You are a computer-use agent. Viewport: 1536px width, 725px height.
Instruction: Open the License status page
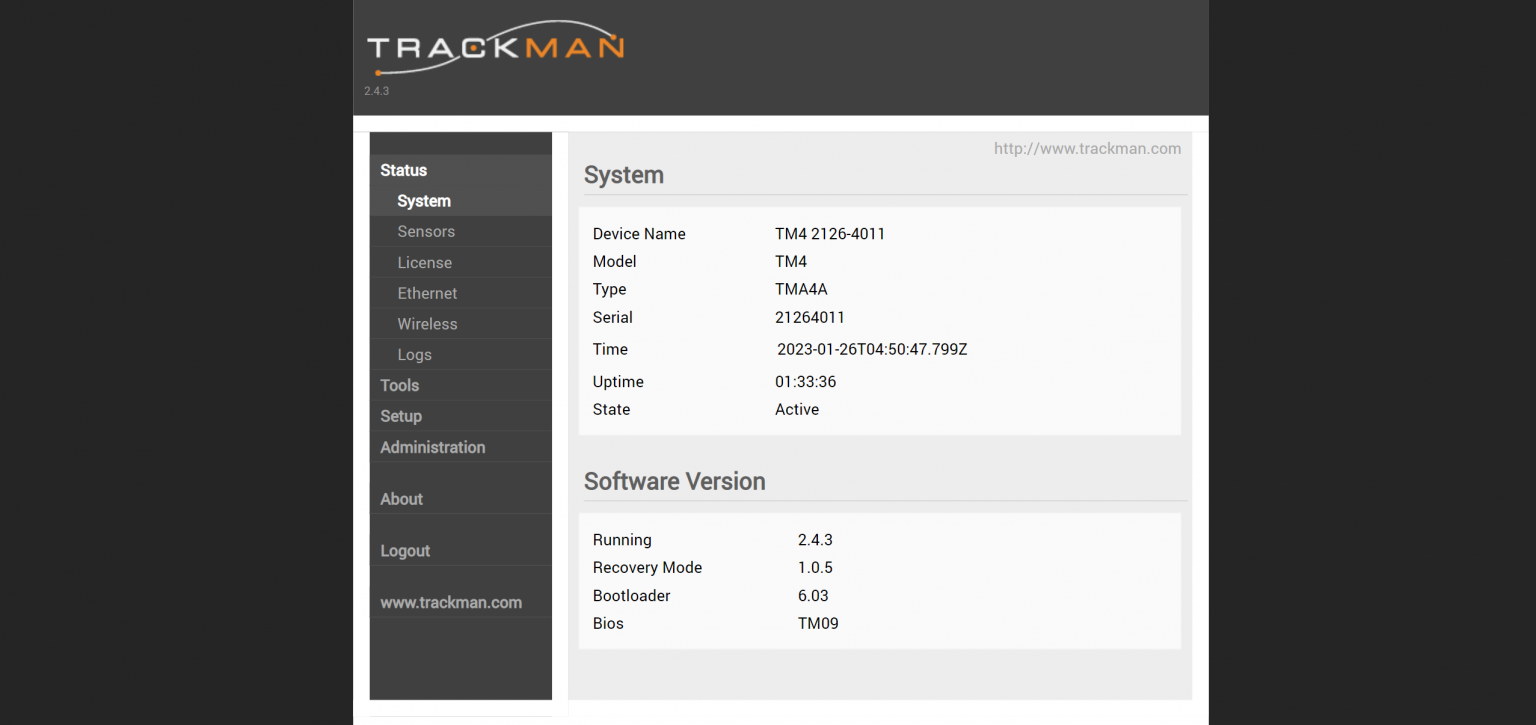425,263
